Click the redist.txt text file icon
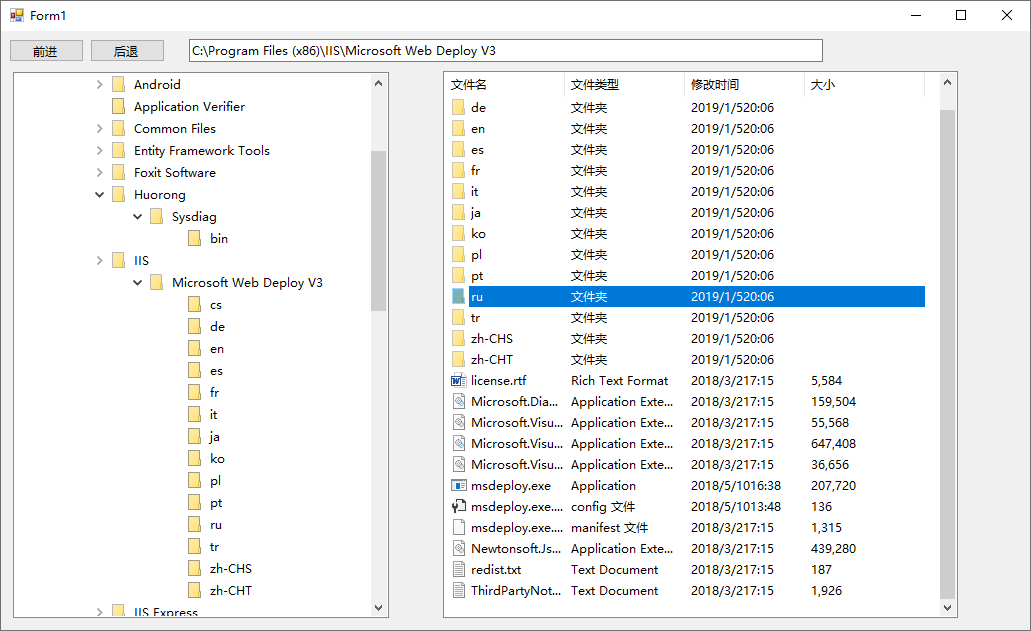This screenshot has width=1031, height=631. pyautogui.click(x=458, y=570)
